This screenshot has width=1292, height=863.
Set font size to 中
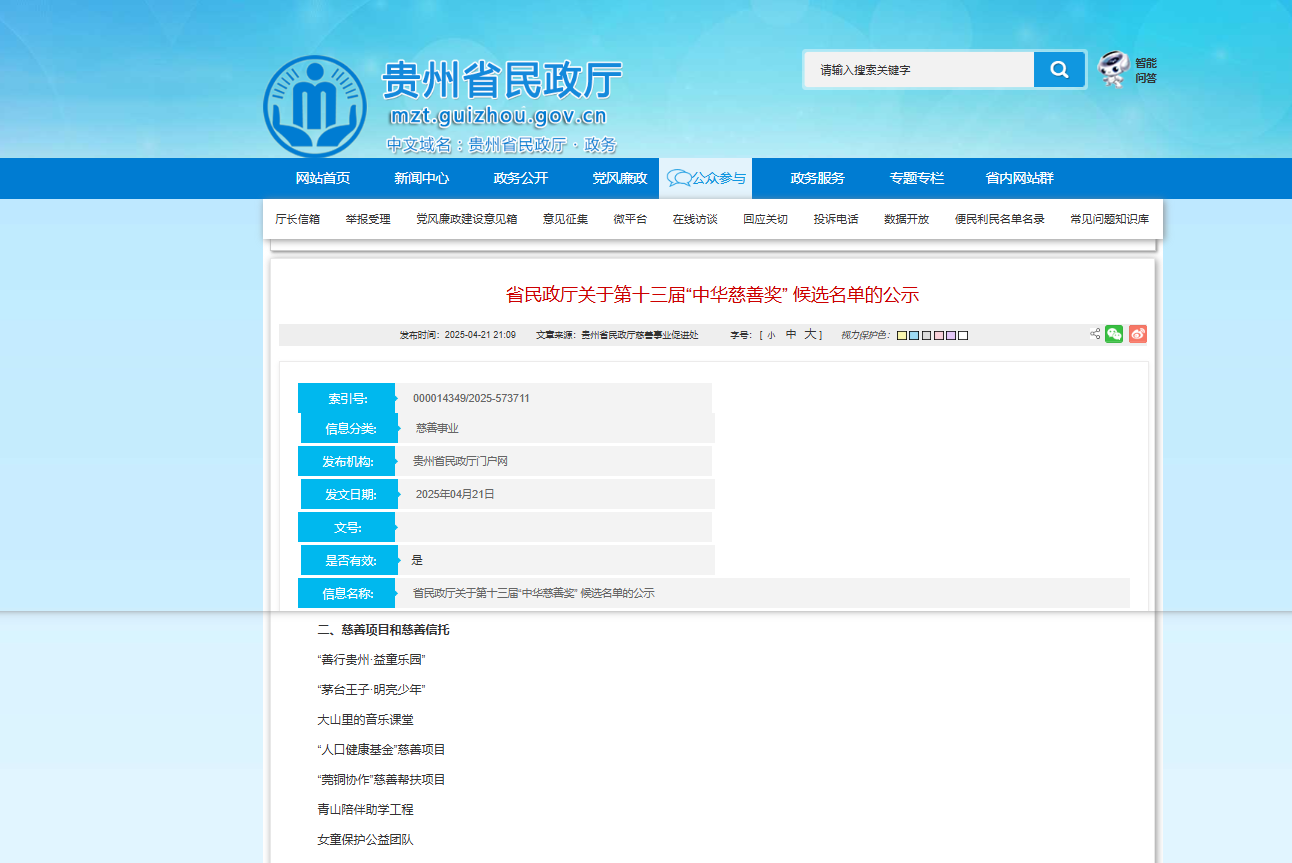point(791,335)
